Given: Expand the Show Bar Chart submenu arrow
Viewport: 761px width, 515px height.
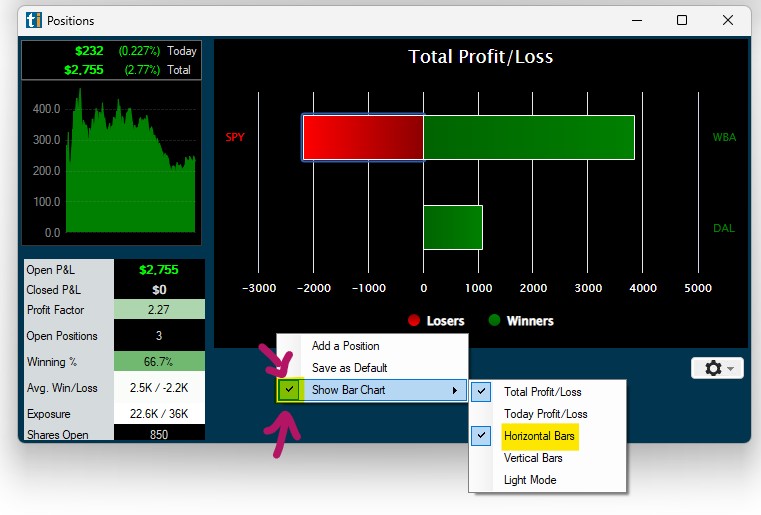Looking at the screenshot, I should [456, 390].
